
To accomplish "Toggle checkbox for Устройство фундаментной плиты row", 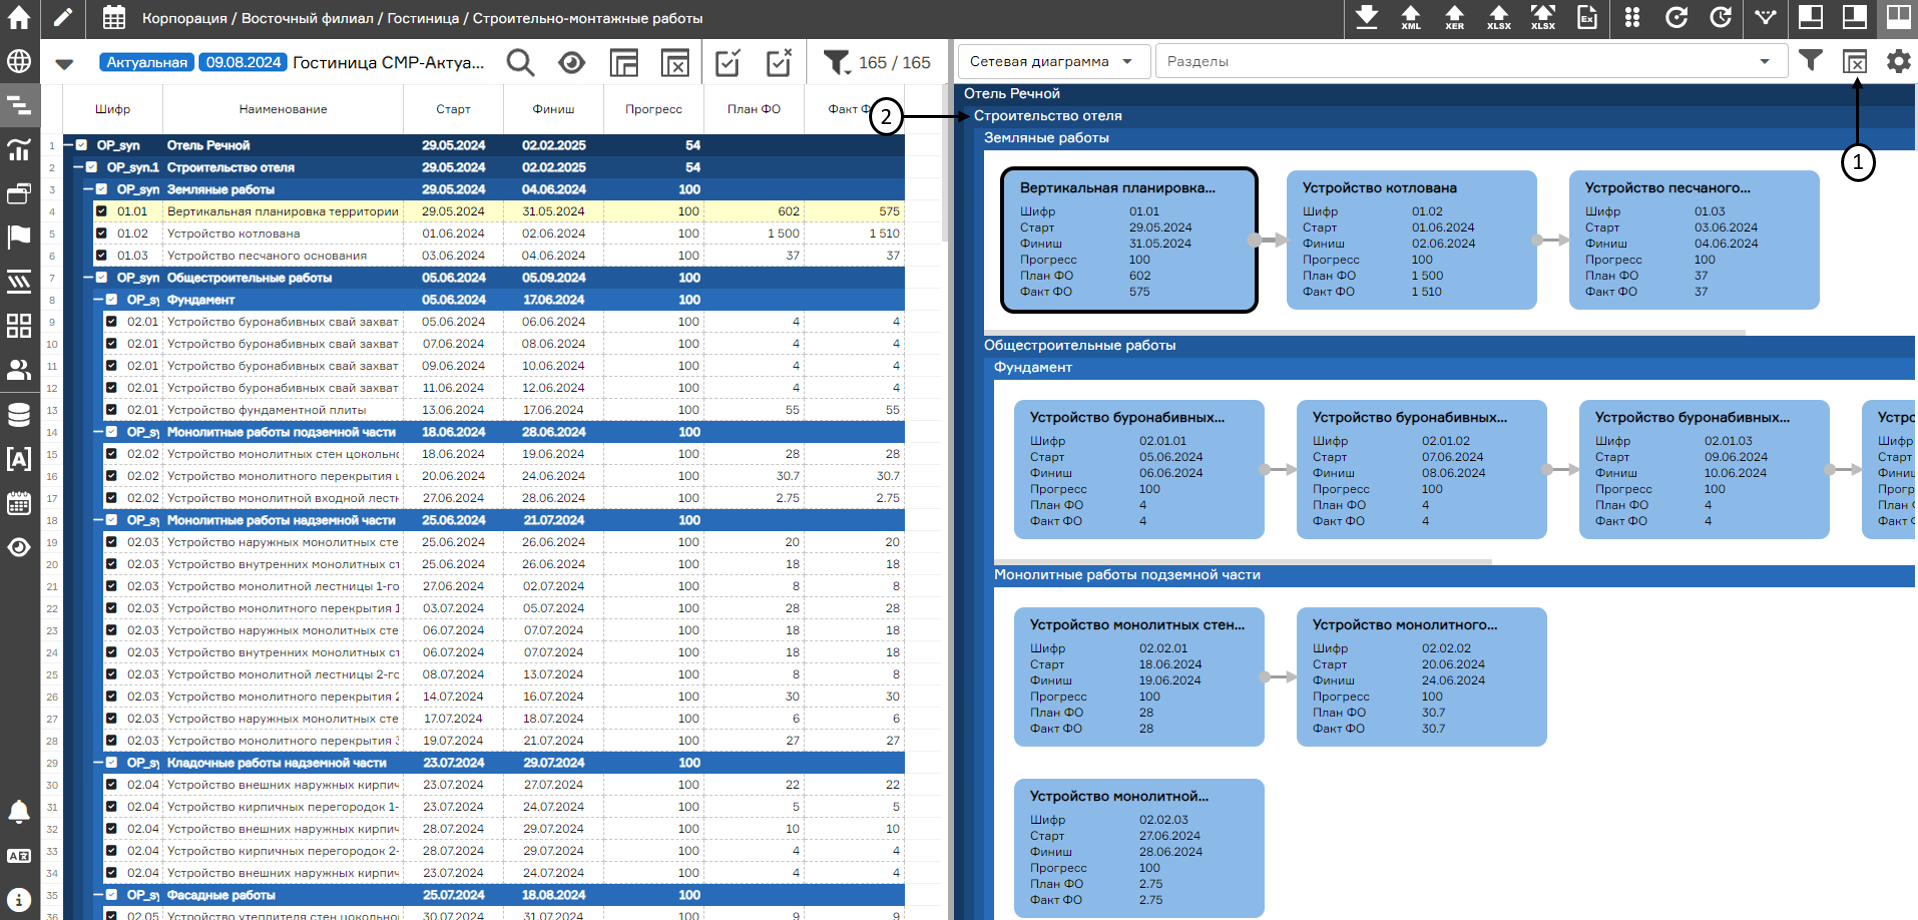I will click(x=111, y=410).
